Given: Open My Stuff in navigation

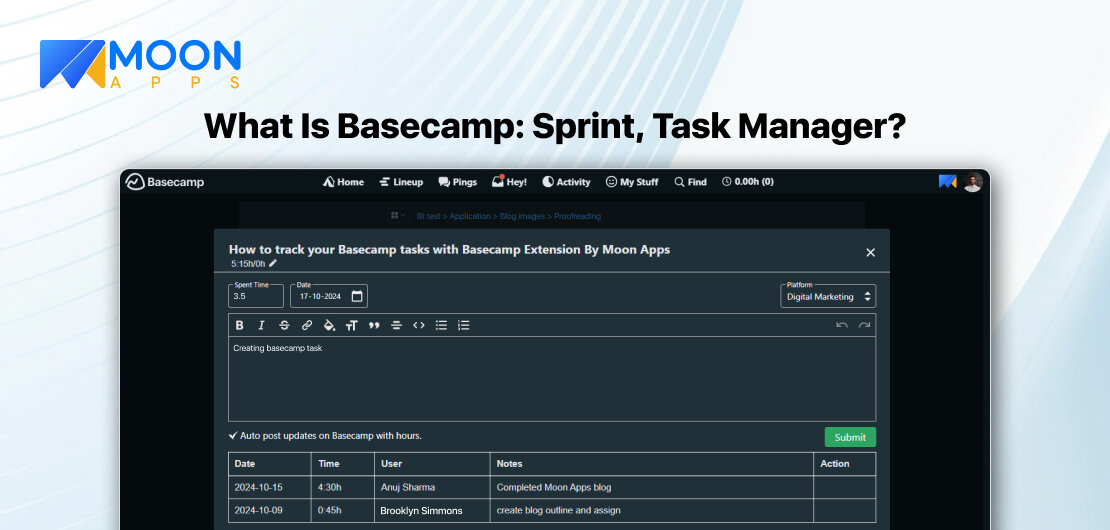Looking at the screenshot, I should 632,182.
